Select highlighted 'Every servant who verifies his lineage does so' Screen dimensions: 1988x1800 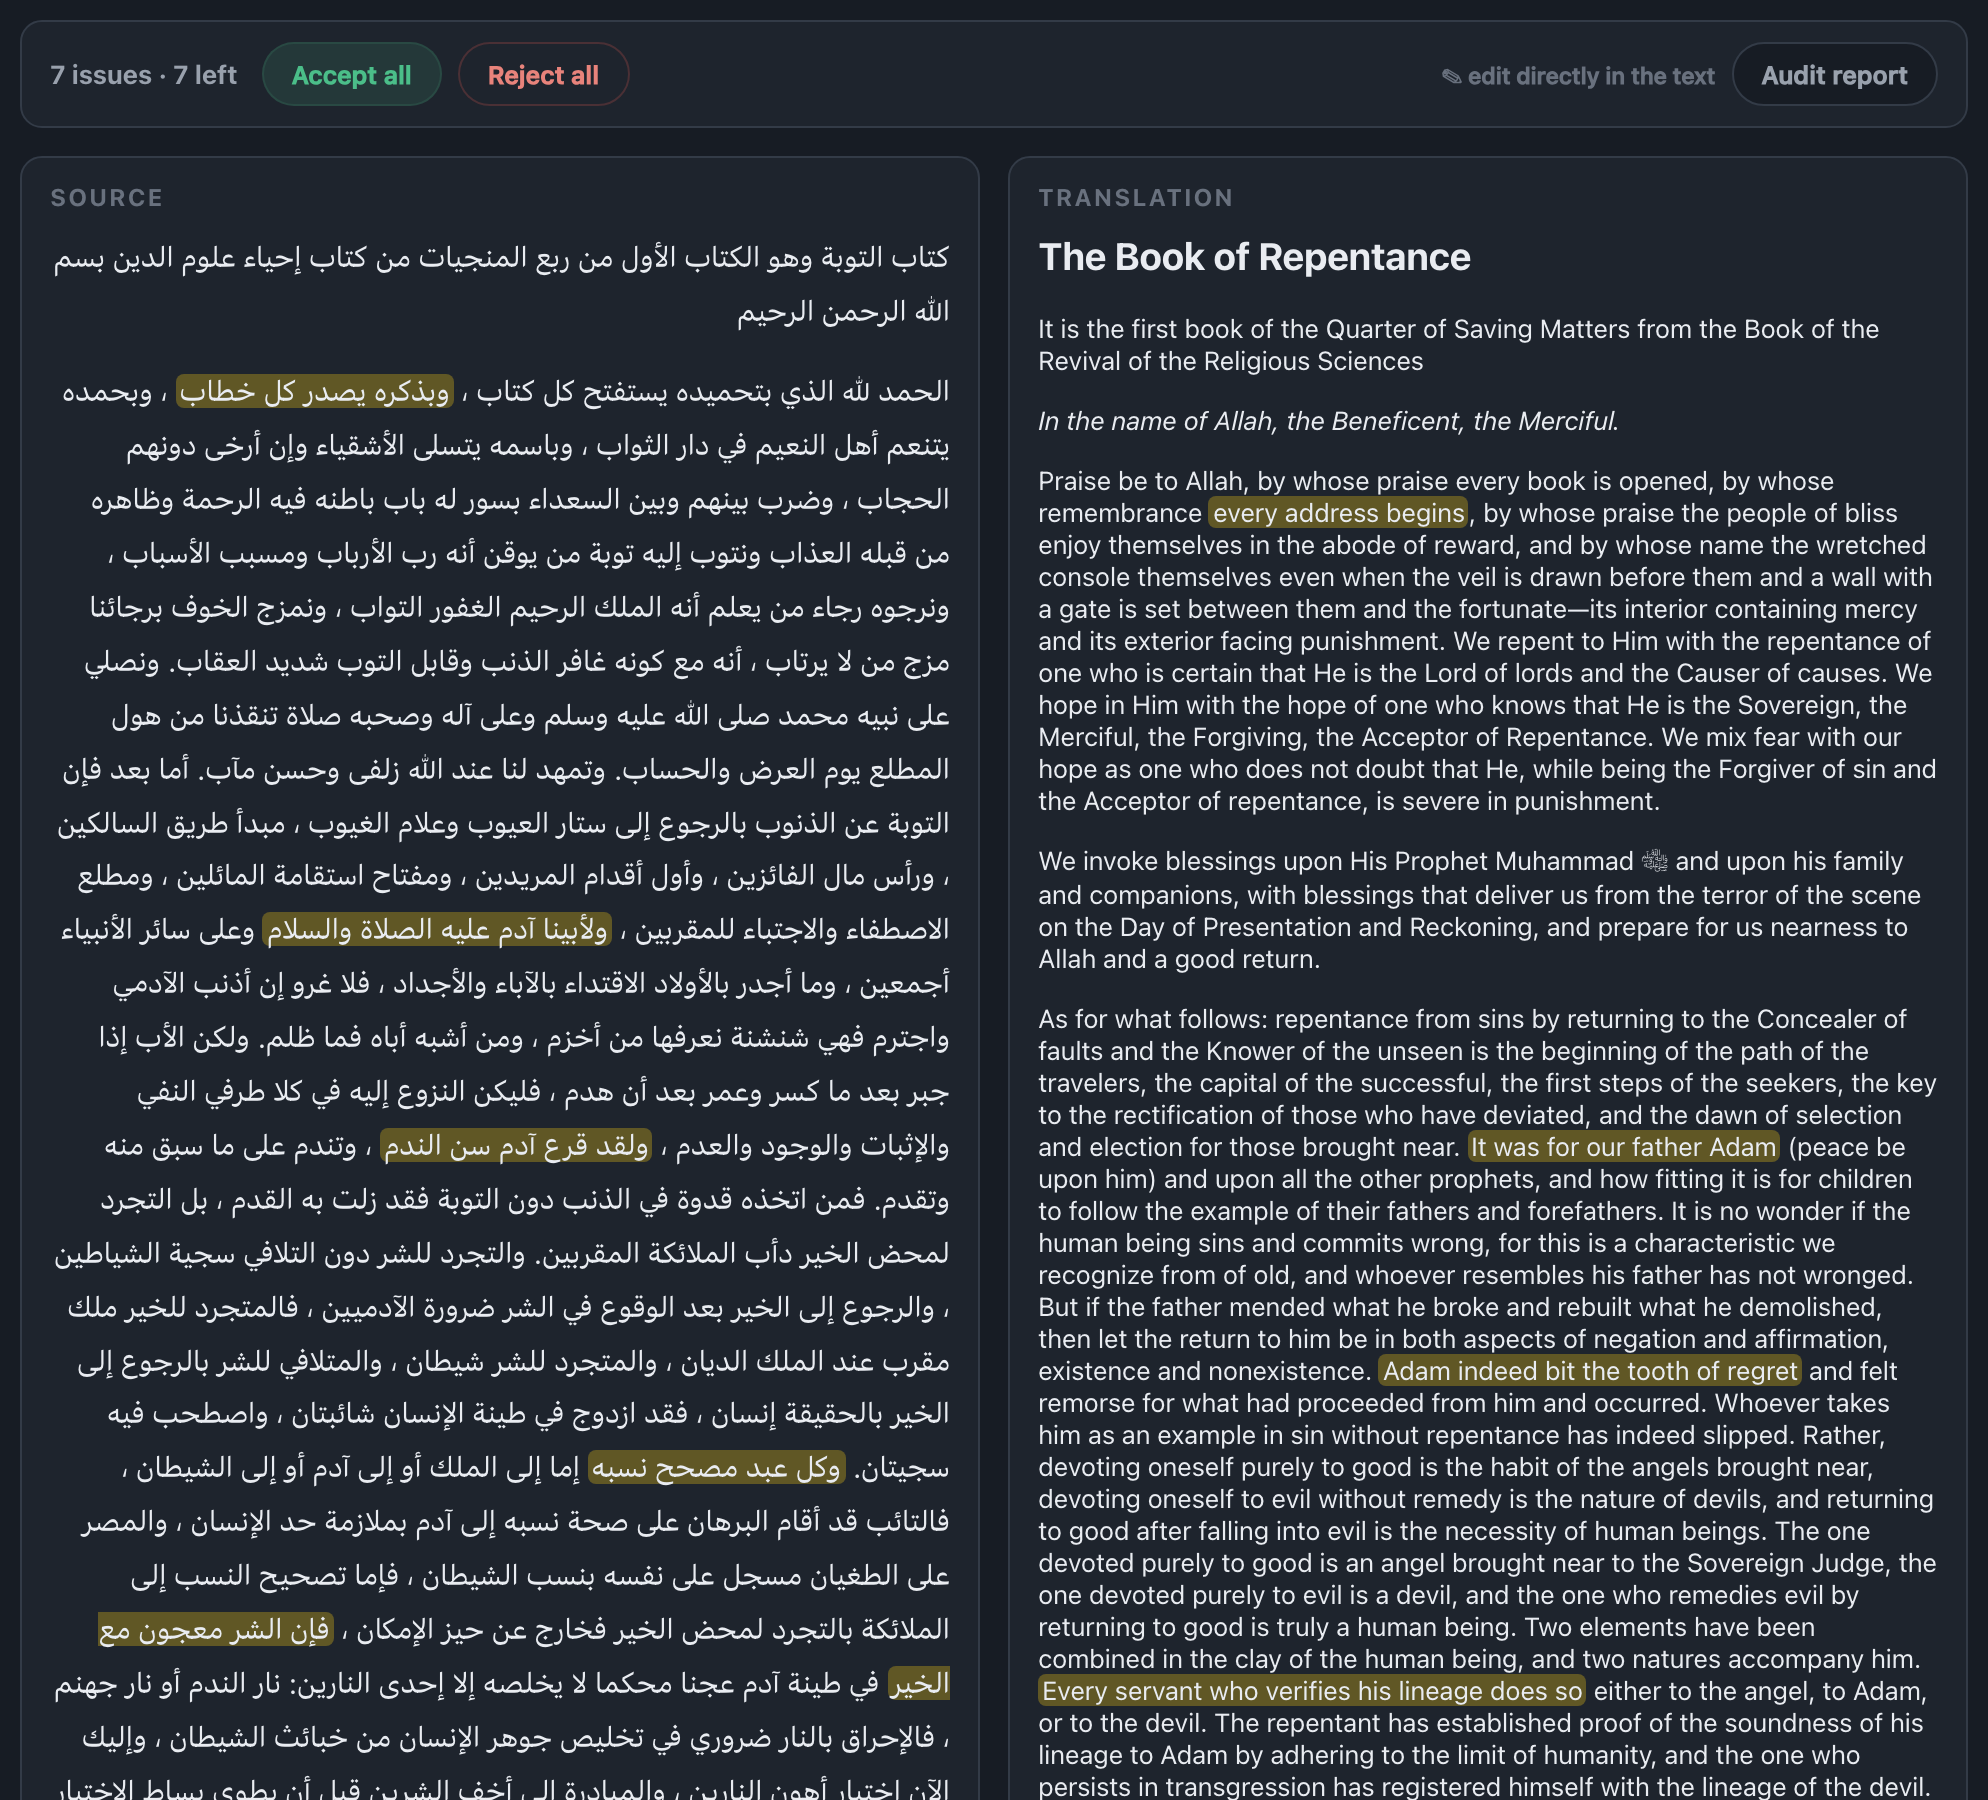(1312, 1691)
